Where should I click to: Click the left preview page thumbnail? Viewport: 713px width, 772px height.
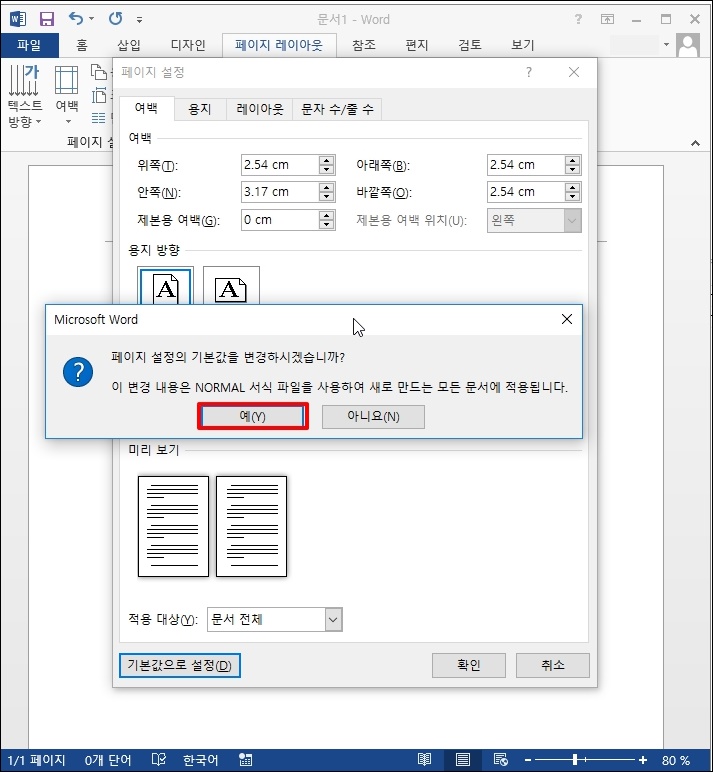173,526
